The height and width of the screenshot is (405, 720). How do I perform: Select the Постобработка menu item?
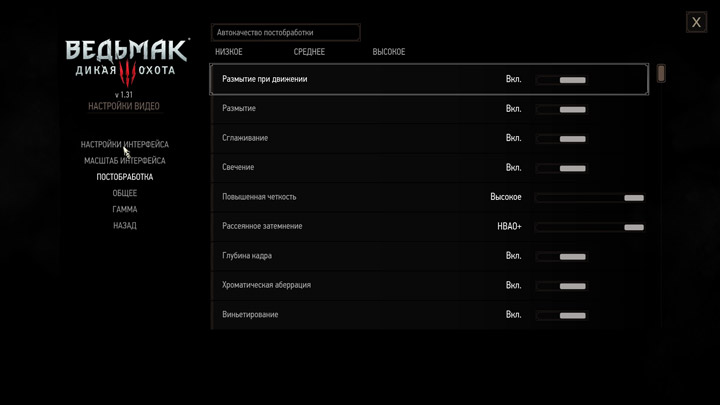[125, 177]
